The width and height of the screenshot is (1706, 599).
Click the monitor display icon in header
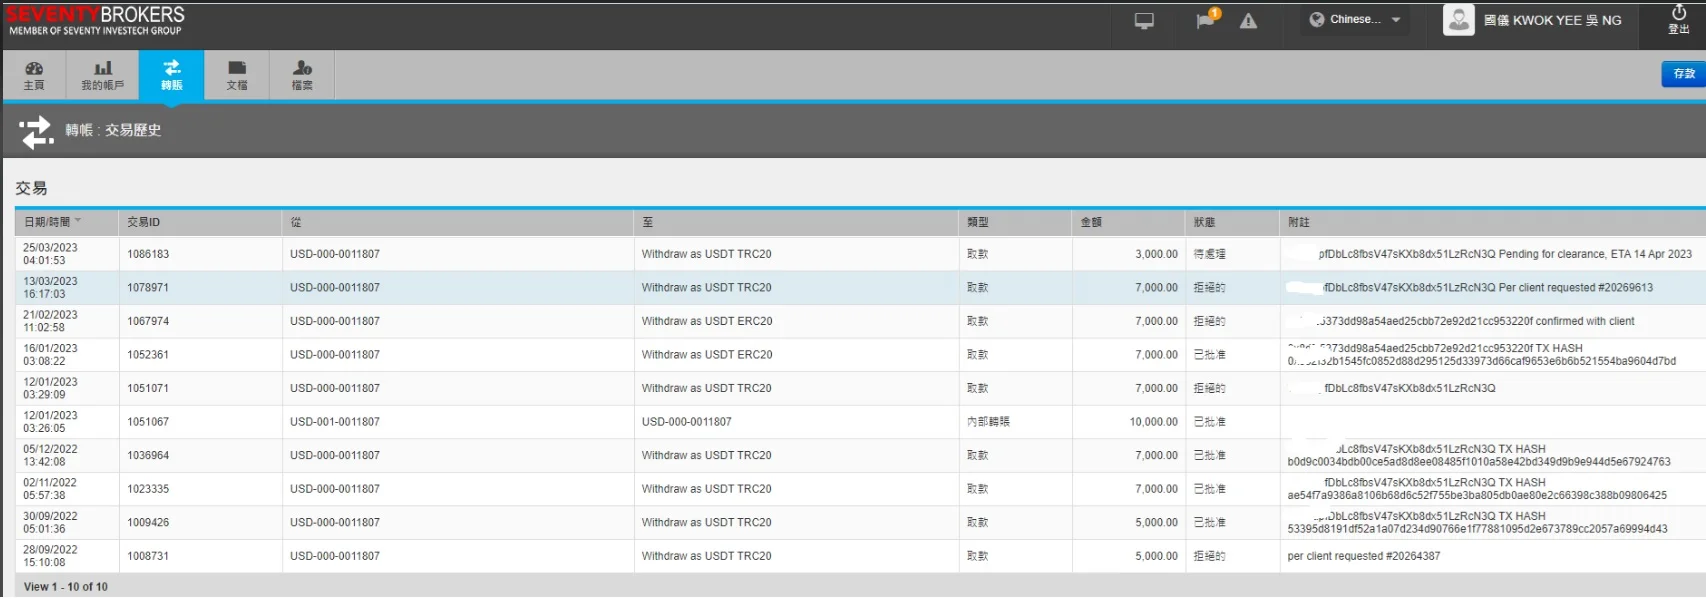1144,21
